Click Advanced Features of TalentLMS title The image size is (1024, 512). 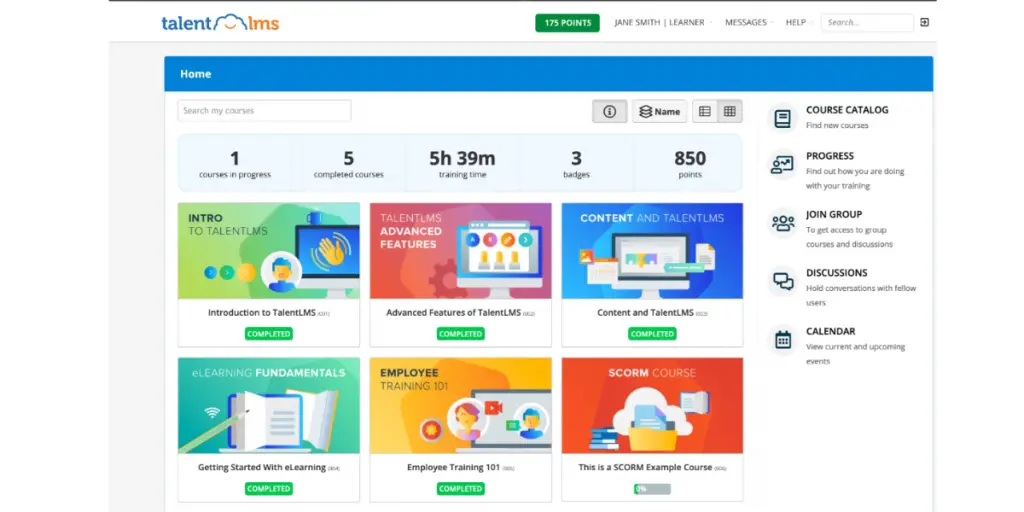tap(453, 313)
